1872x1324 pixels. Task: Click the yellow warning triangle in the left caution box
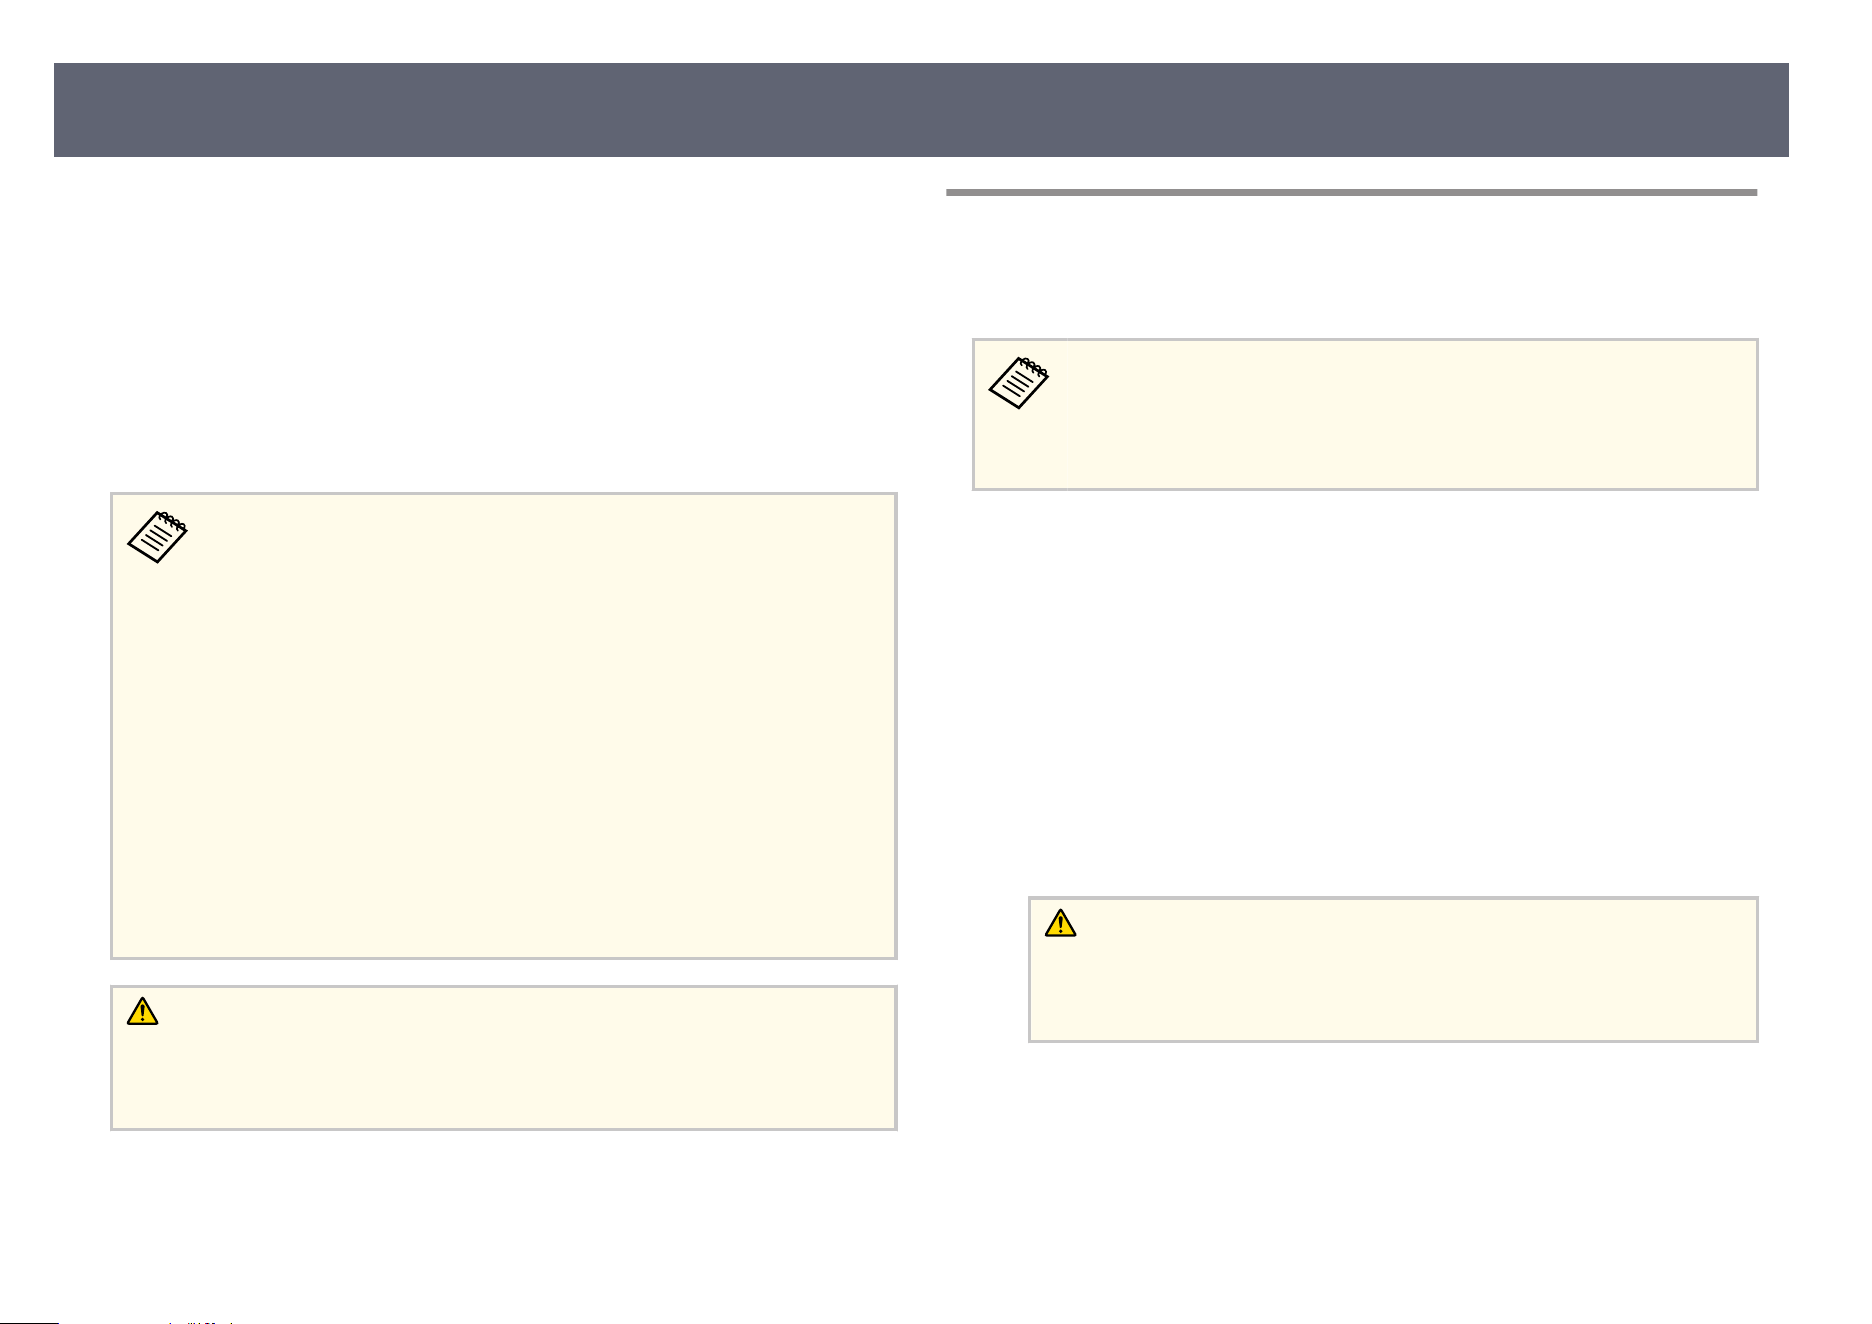(x=143, y=1012)
